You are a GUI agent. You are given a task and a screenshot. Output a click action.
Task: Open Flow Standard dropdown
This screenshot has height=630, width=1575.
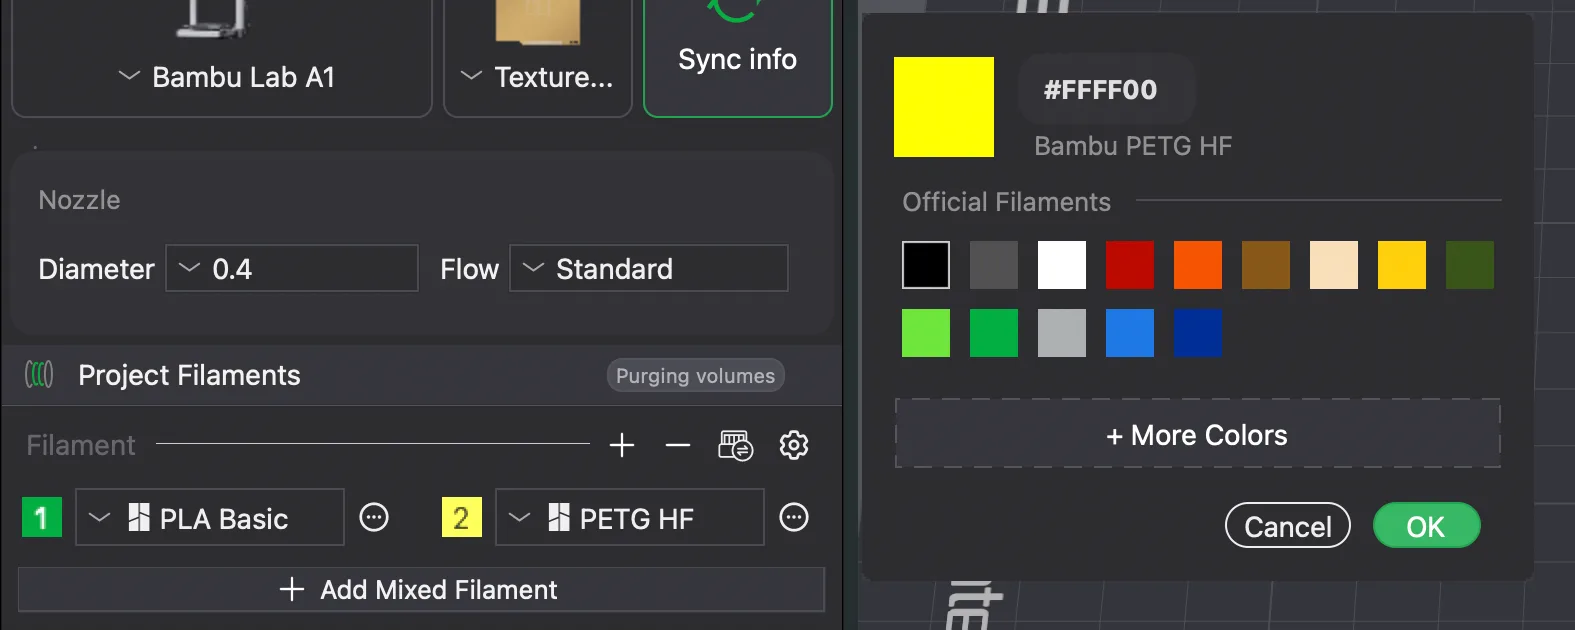pos(649,268)
